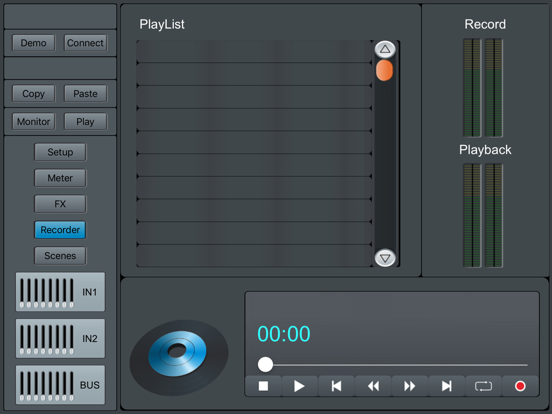Open the FX page
This screenshot has width=552, height=414.
(60, 204)
